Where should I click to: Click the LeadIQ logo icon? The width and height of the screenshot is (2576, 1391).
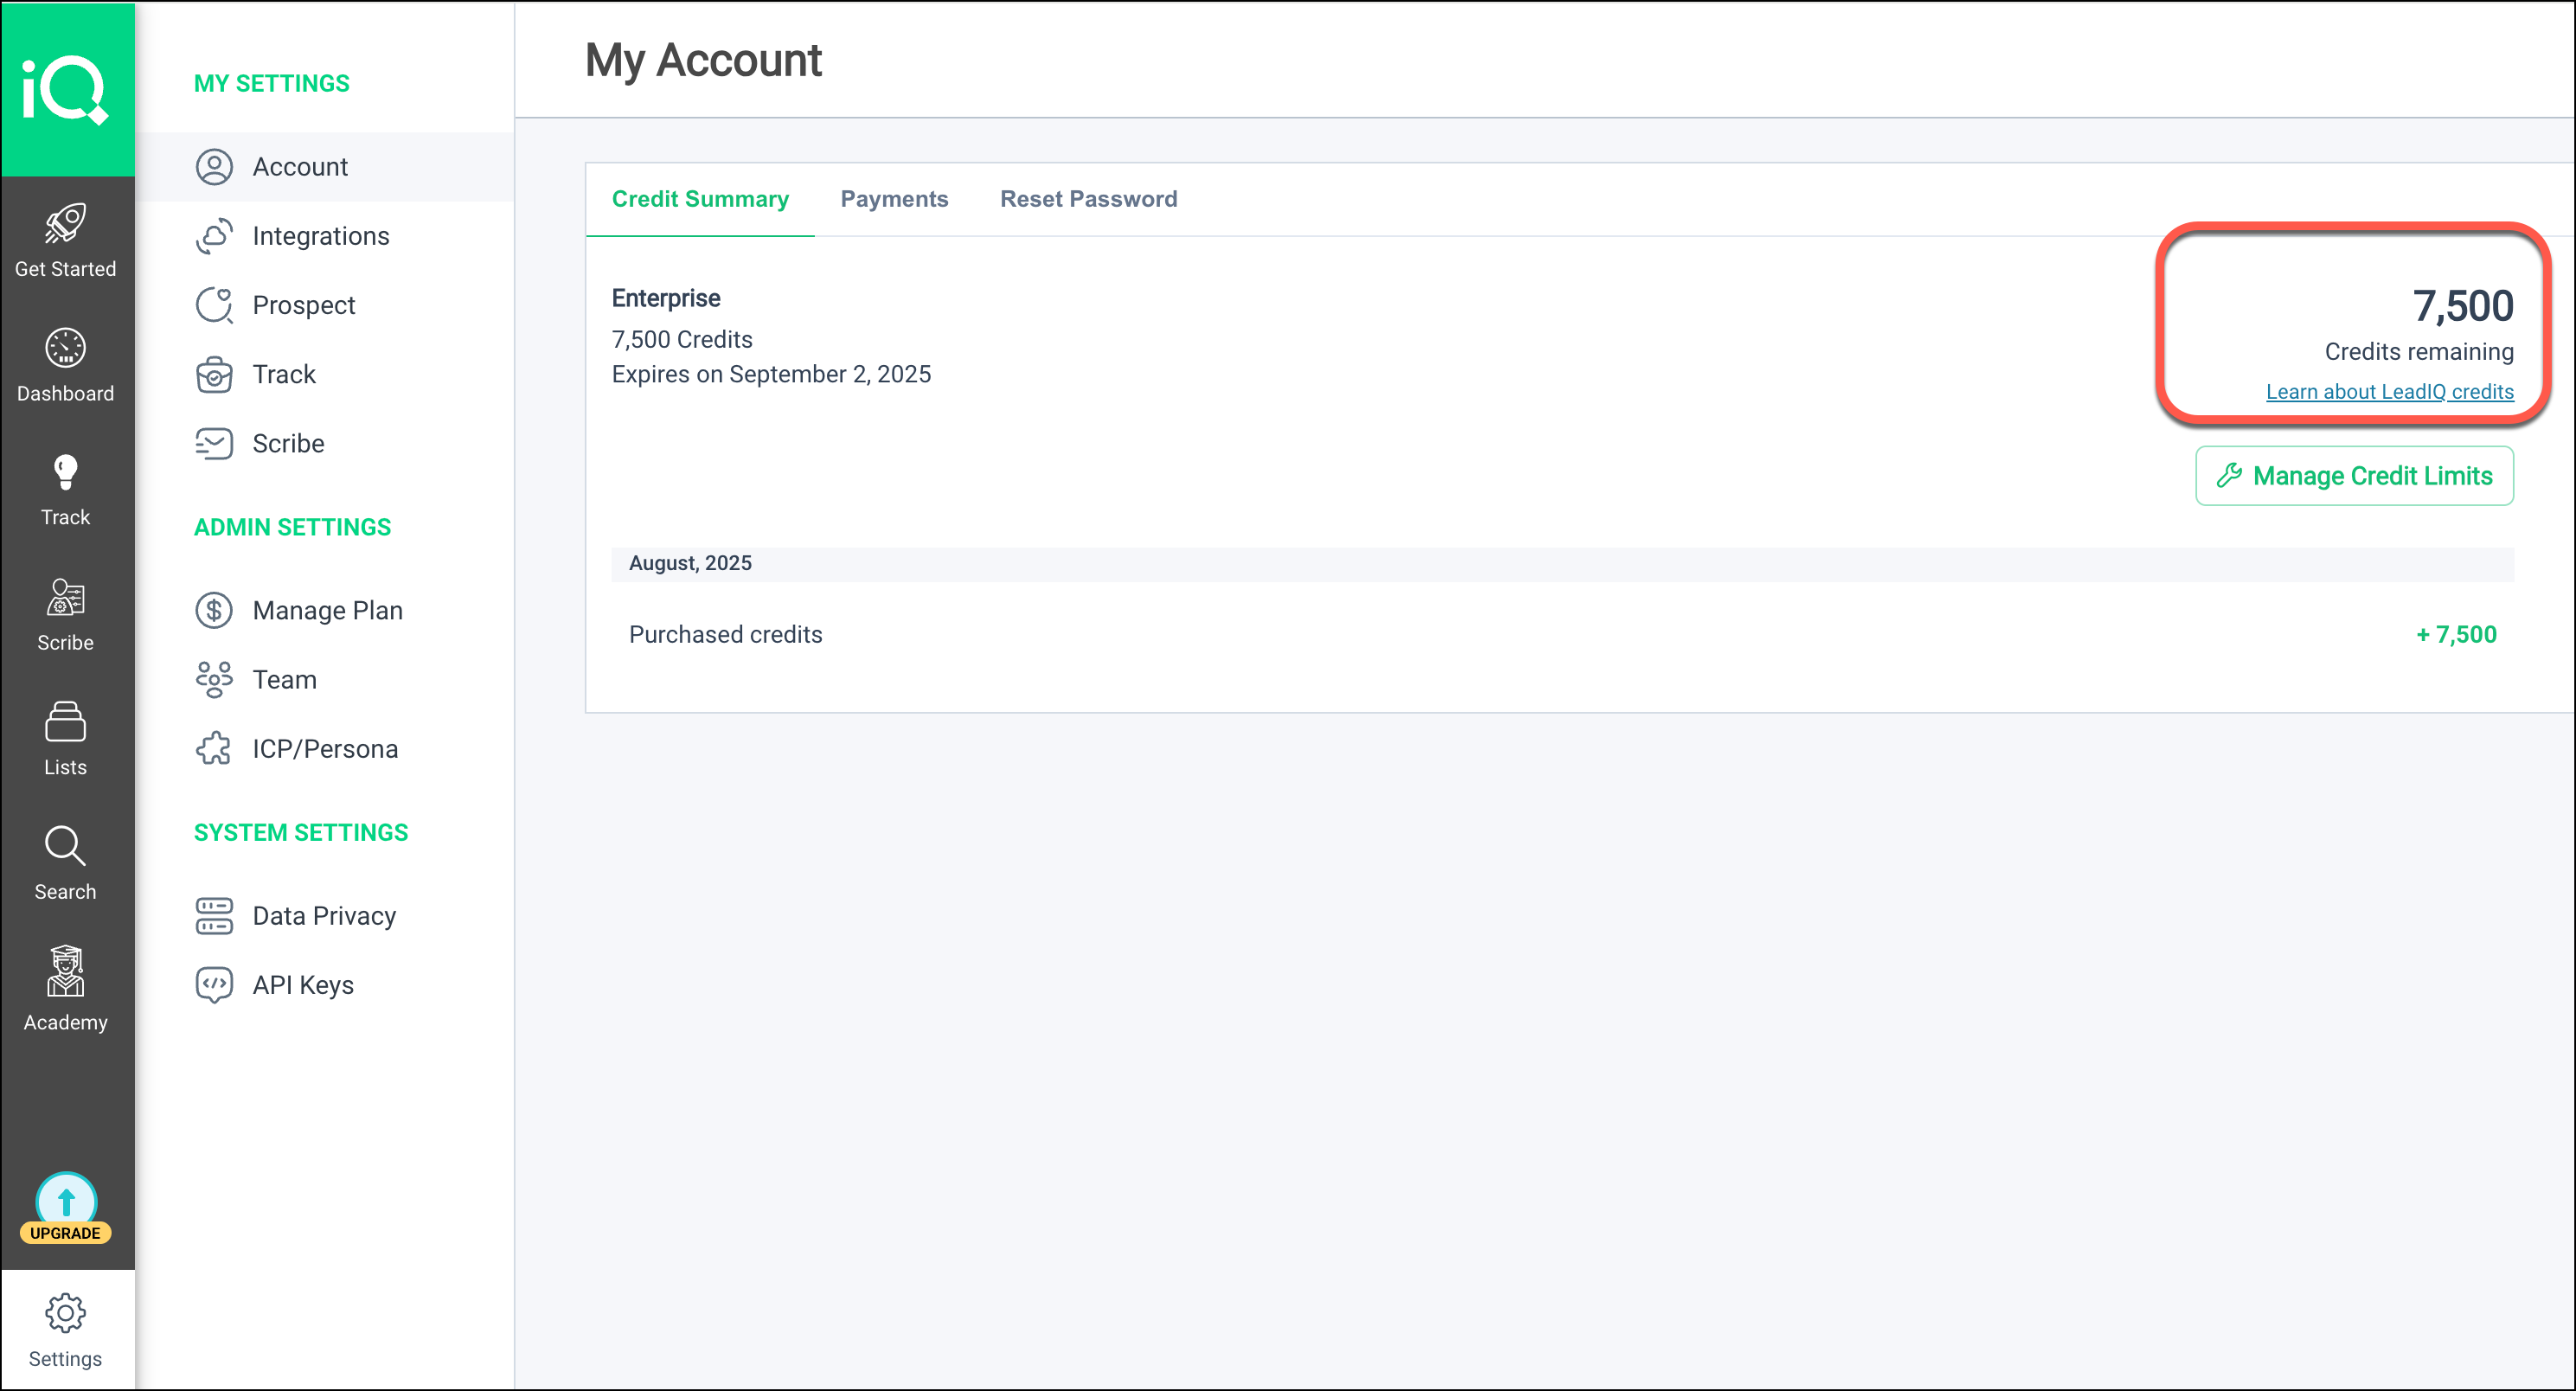tap(65, 90)
